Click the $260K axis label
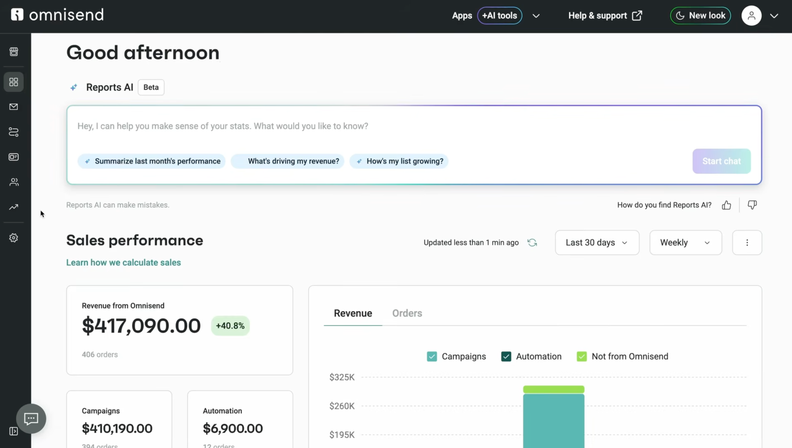 [342, 406]
